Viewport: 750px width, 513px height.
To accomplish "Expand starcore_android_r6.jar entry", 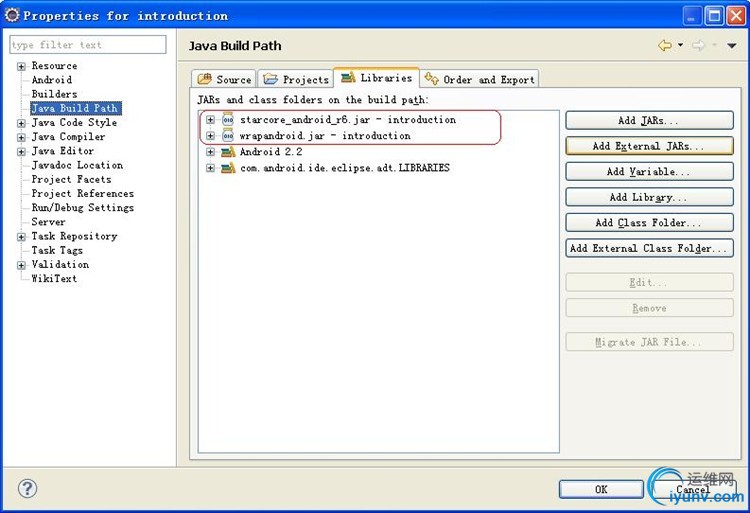I will pos(210,120).
